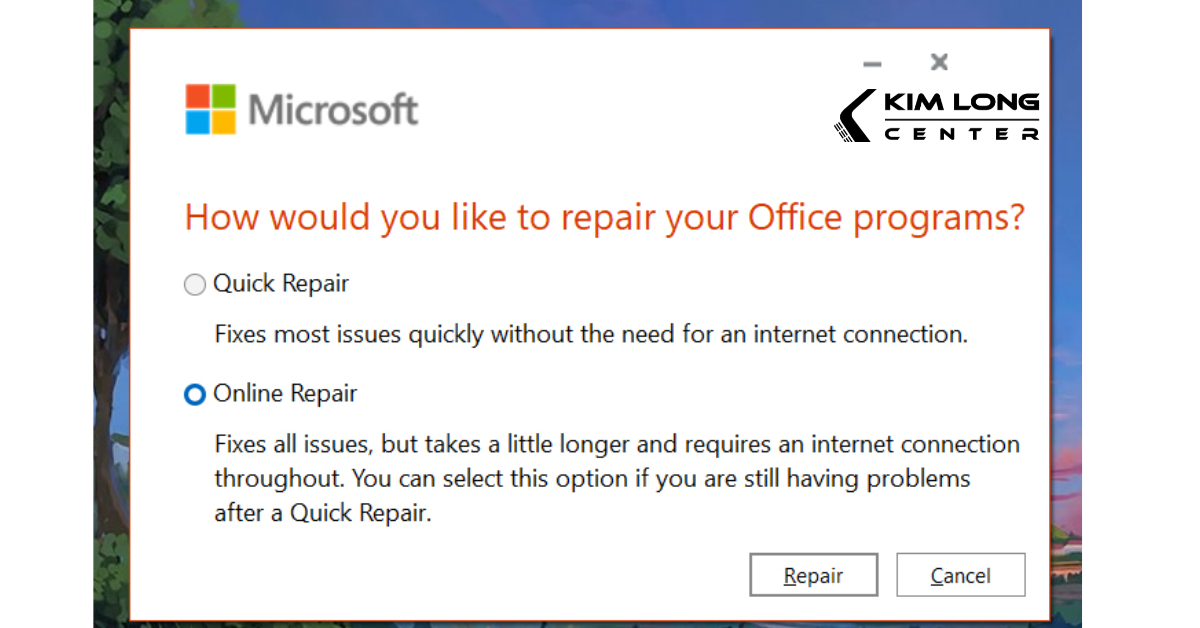Click the Microsoft wordmark text
This screenshot has width=1200, height=628.
[333, 109]
